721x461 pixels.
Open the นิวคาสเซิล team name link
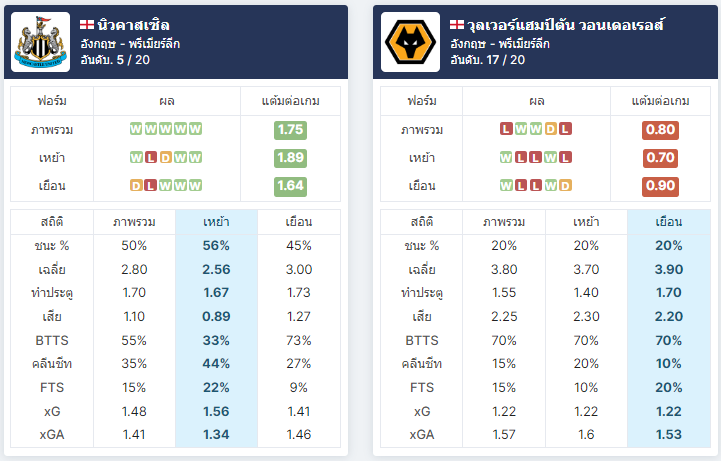133,24
